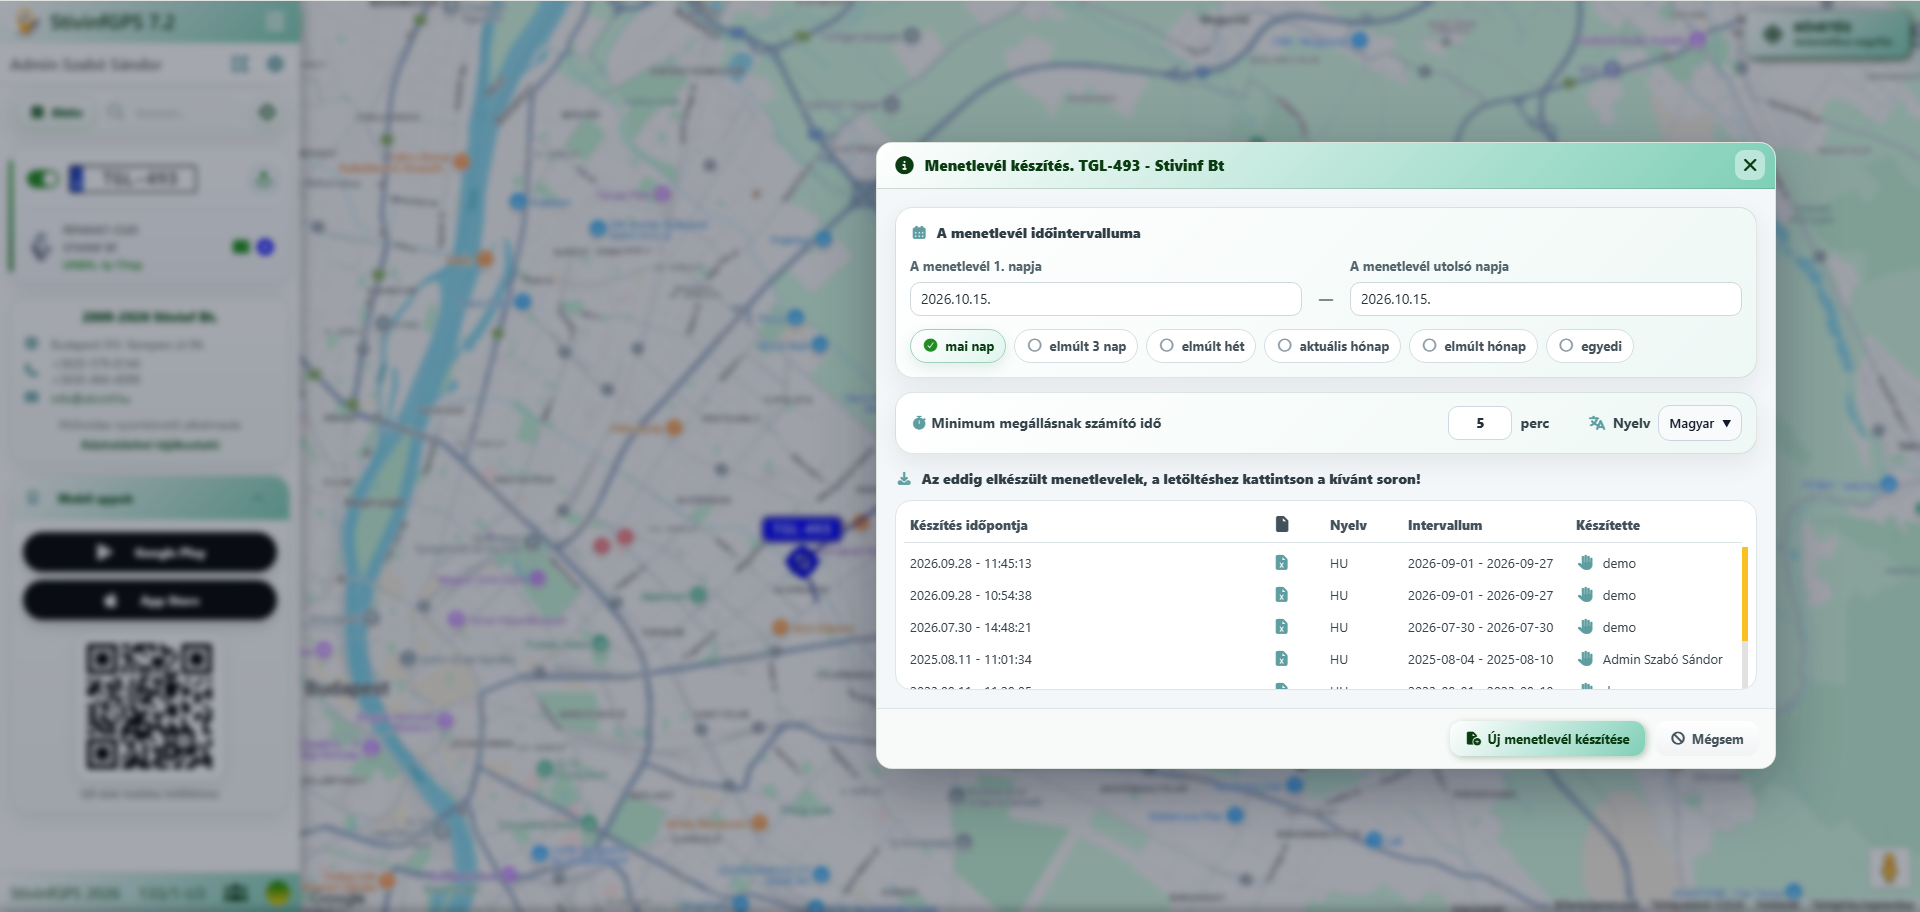Toggle the vehicle switch in blurred sidebar
This screenshot has width=1920, height=912.
(42, 179)
